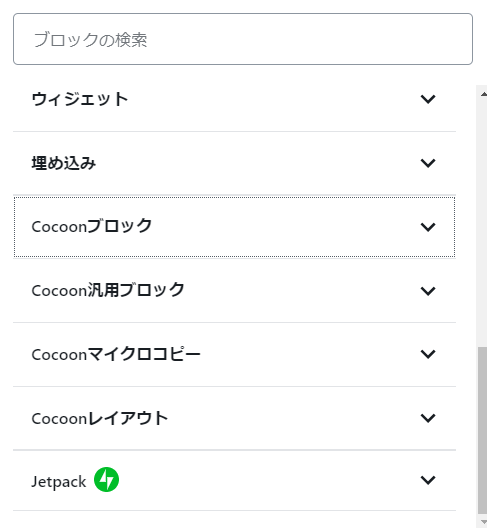Click the chevron arrow on Cocoonブロック row
This screenshot has width=487, height=528.
click(x=428, y=227)
